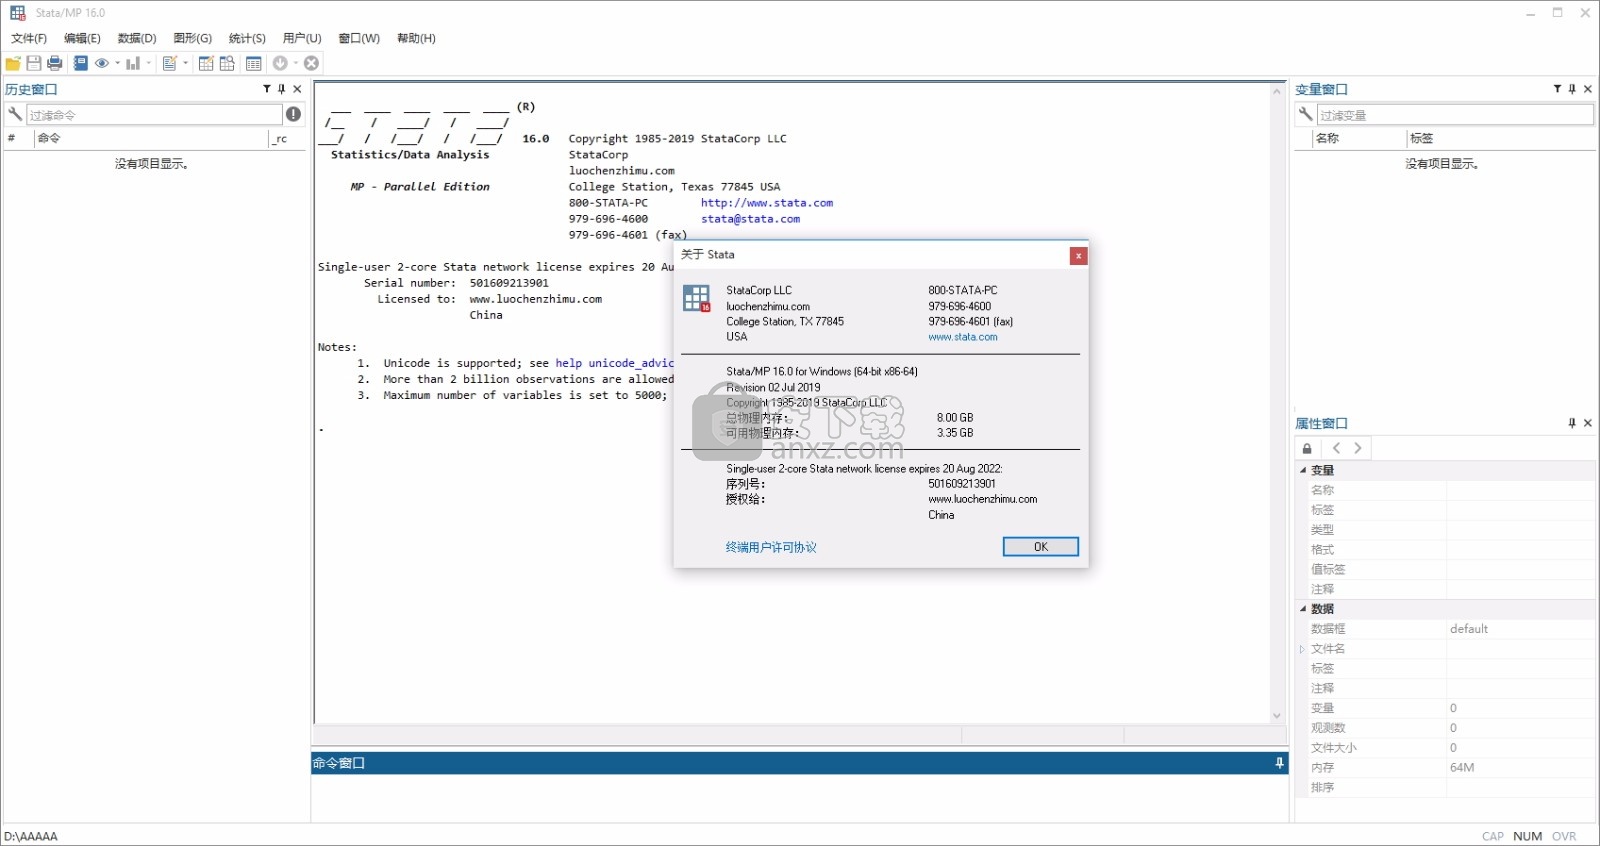Image resolution: width=1600 pixels, height=846 pixels.
Task: Click filter funnel icon in 变量窗口 panel
Action: tap(1558, 89)
